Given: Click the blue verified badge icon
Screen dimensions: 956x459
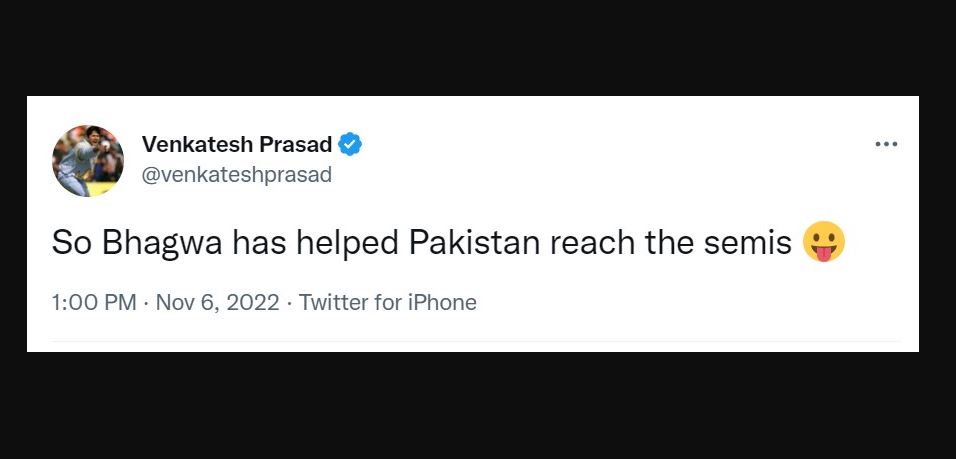Looking at the screenshot, I should pyautogui.click(x=351, y=144).
